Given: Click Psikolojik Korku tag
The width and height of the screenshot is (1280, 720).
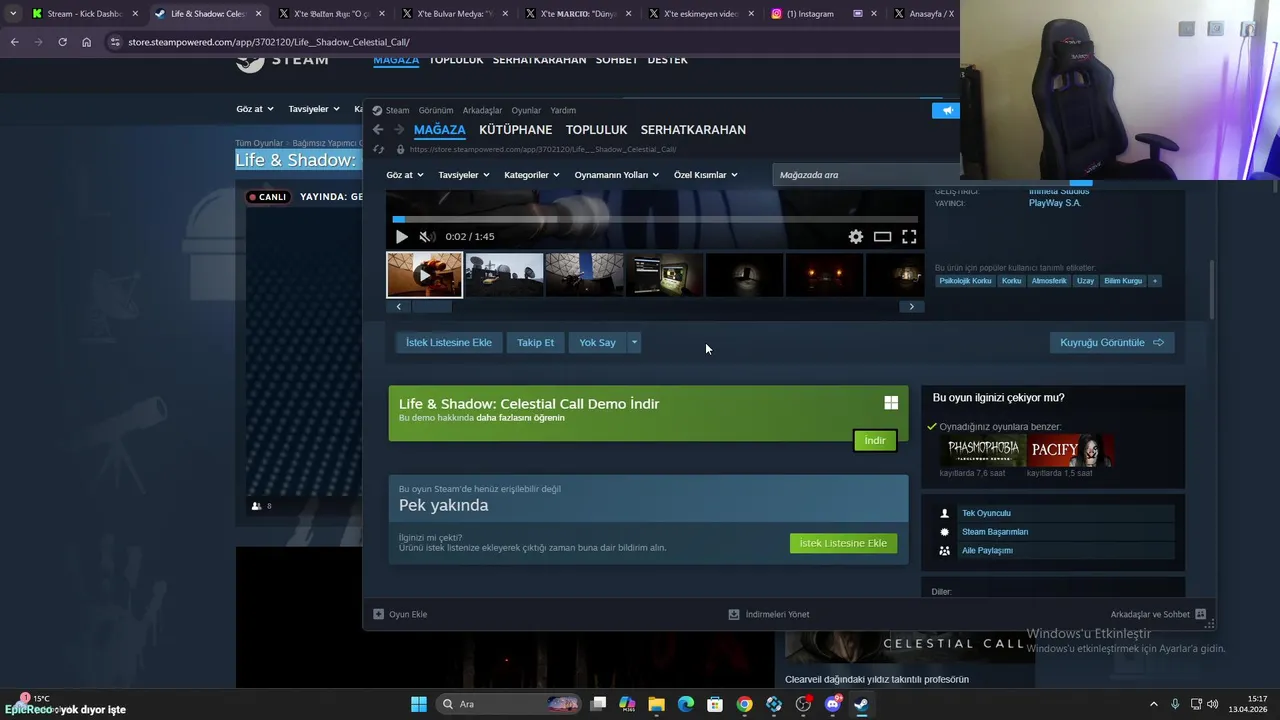Looking at the screenshot, I should (965, 281).
